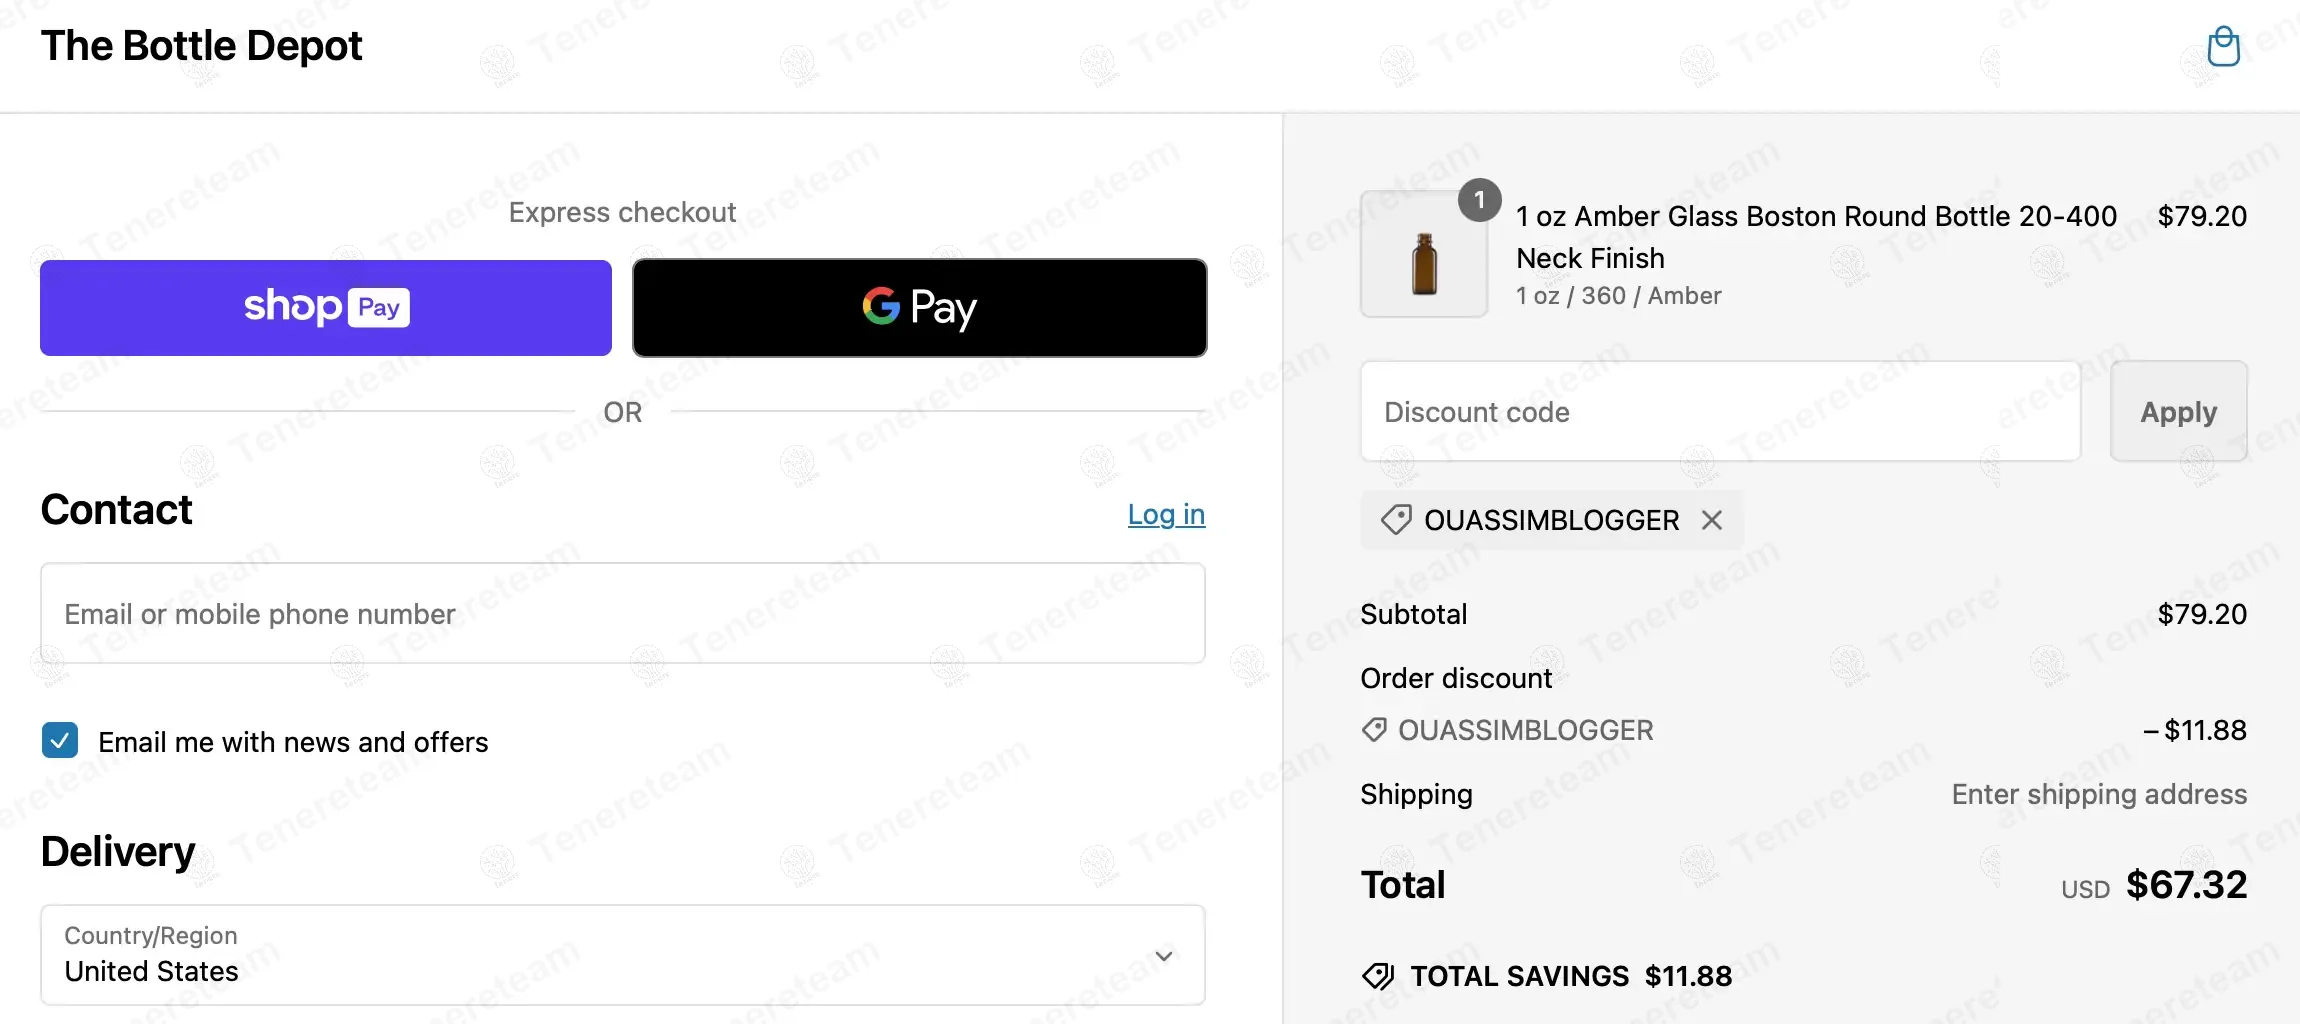Click the amber bottle product thumbnail
Viewport: 2300px width, 1024px height.
tap(1424, 262)
